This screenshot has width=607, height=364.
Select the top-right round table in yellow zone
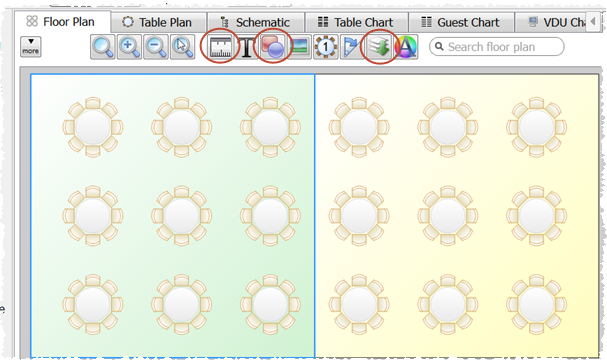pyautogui.click(x=537, y=127)
